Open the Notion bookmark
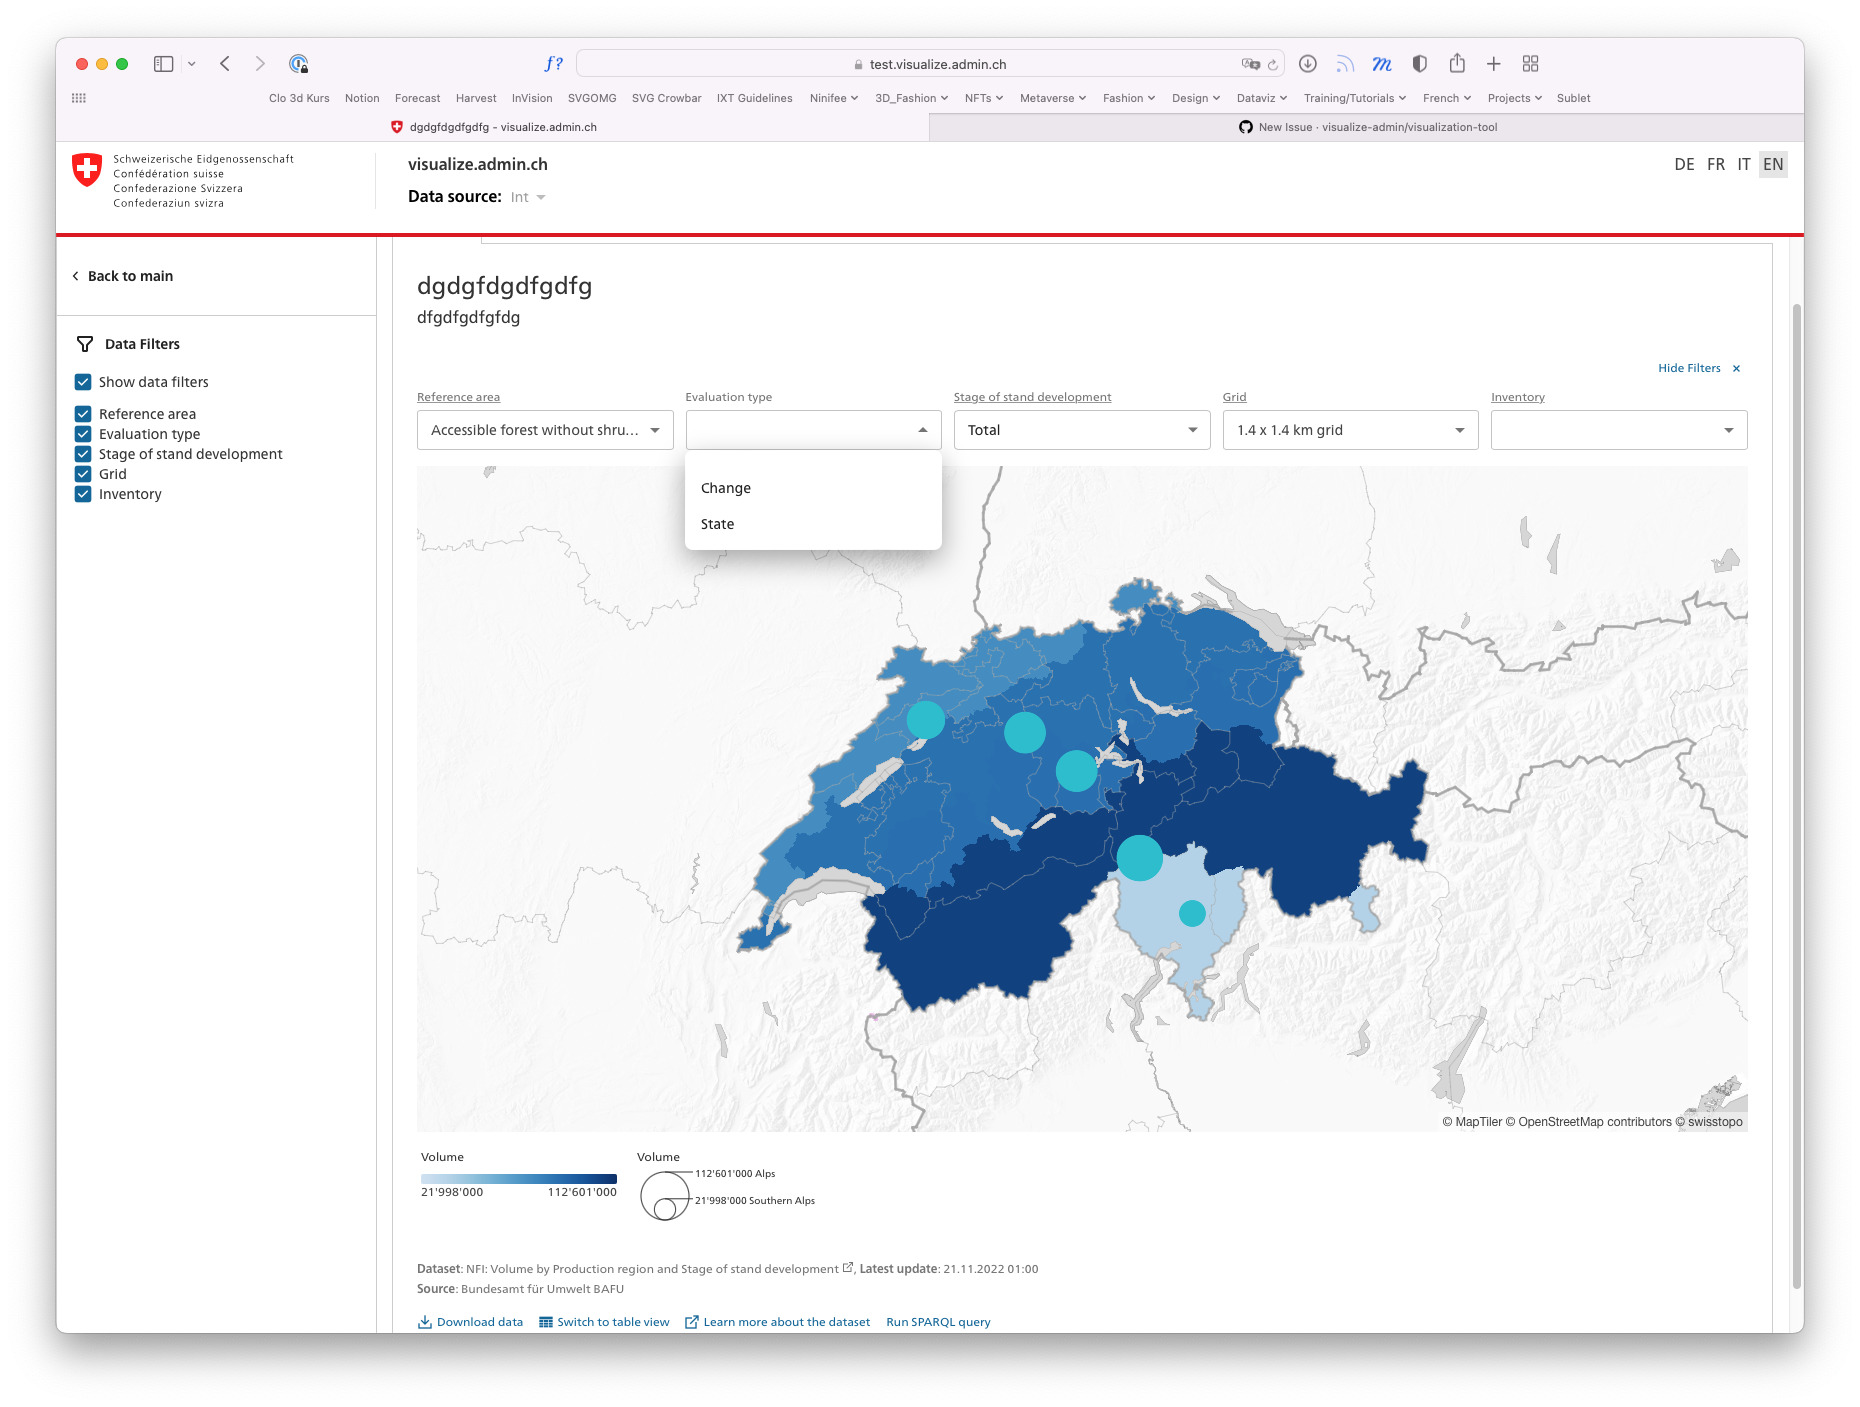1860x1407 pixels. click(362, 98)
